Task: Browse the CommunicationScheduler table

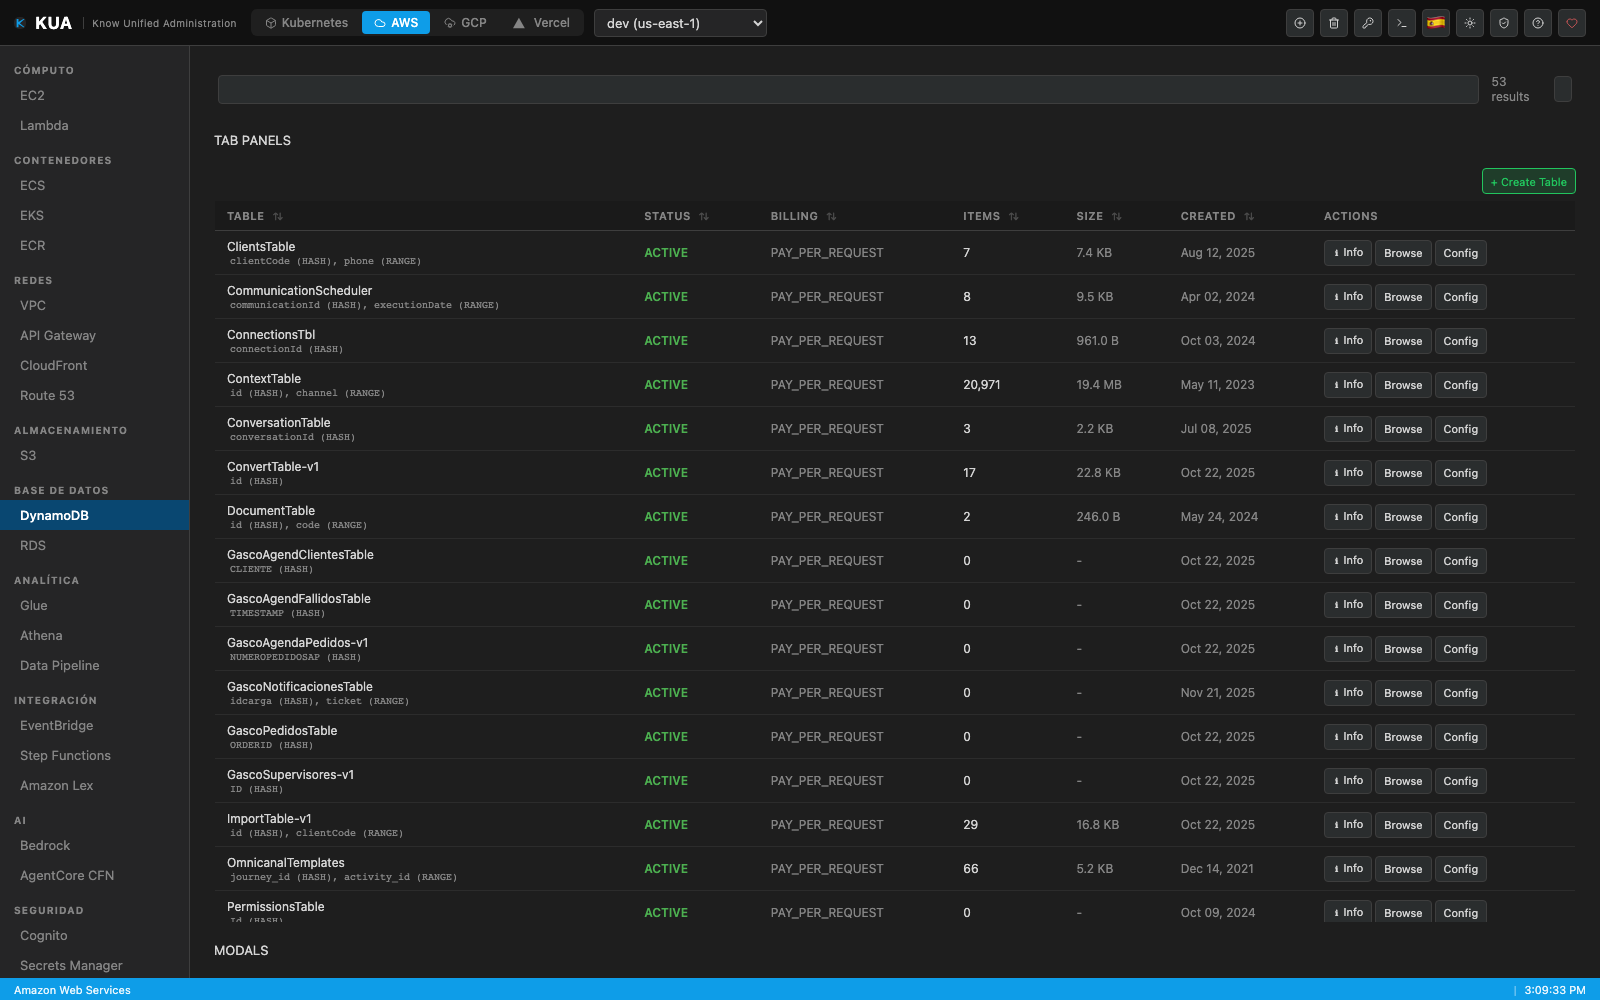Action: coord(1403,297)
